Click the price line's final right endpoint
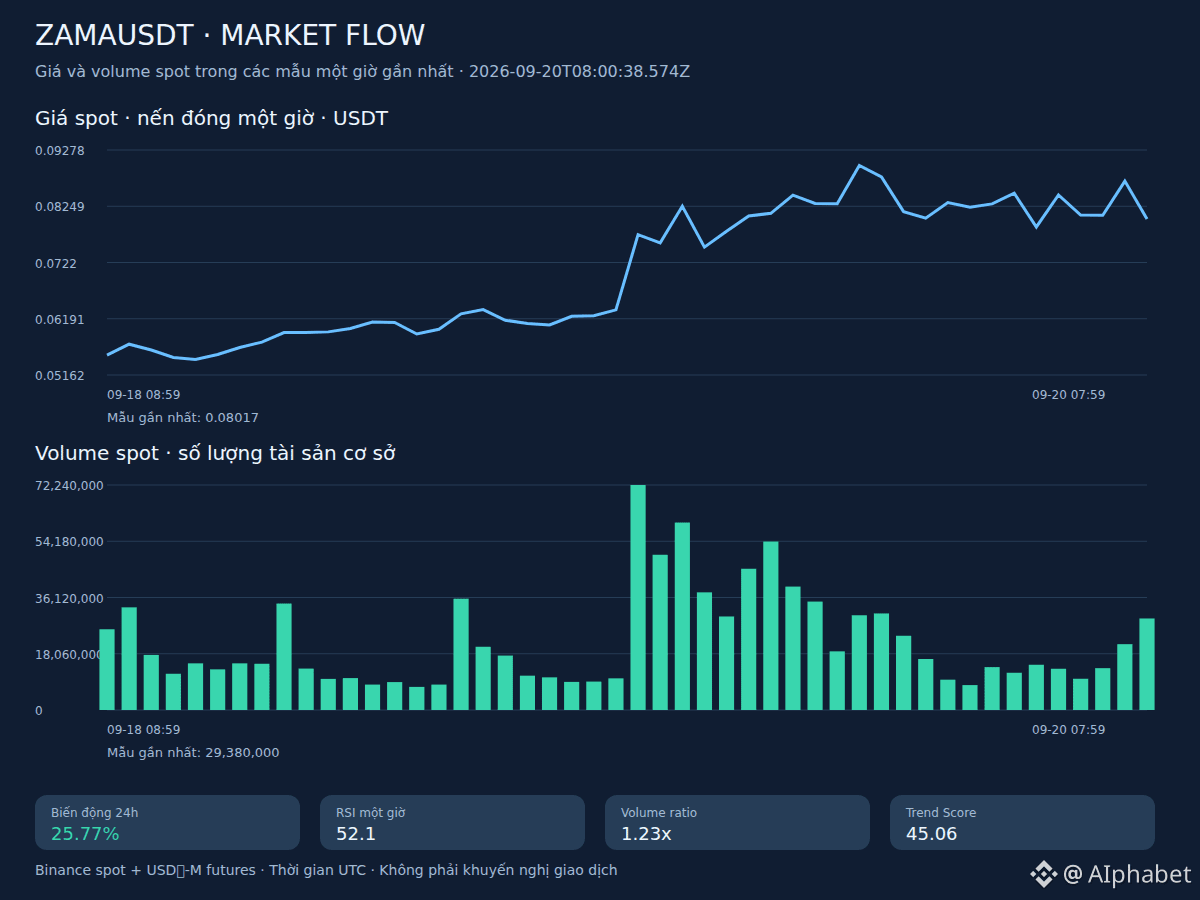This screenshot has width=1200, height=900. [1147, 218]
